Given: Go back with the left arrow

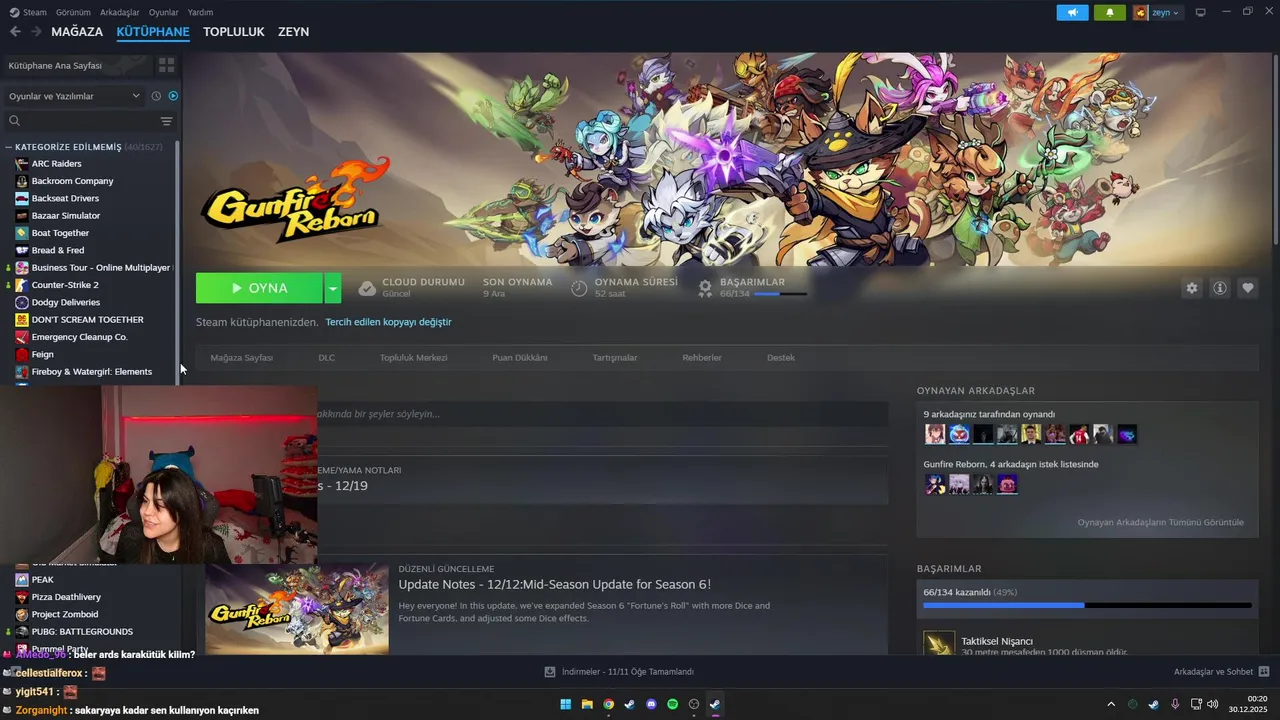Looking at the screenshot, I should pyautogui.click(x=15, y=32).
